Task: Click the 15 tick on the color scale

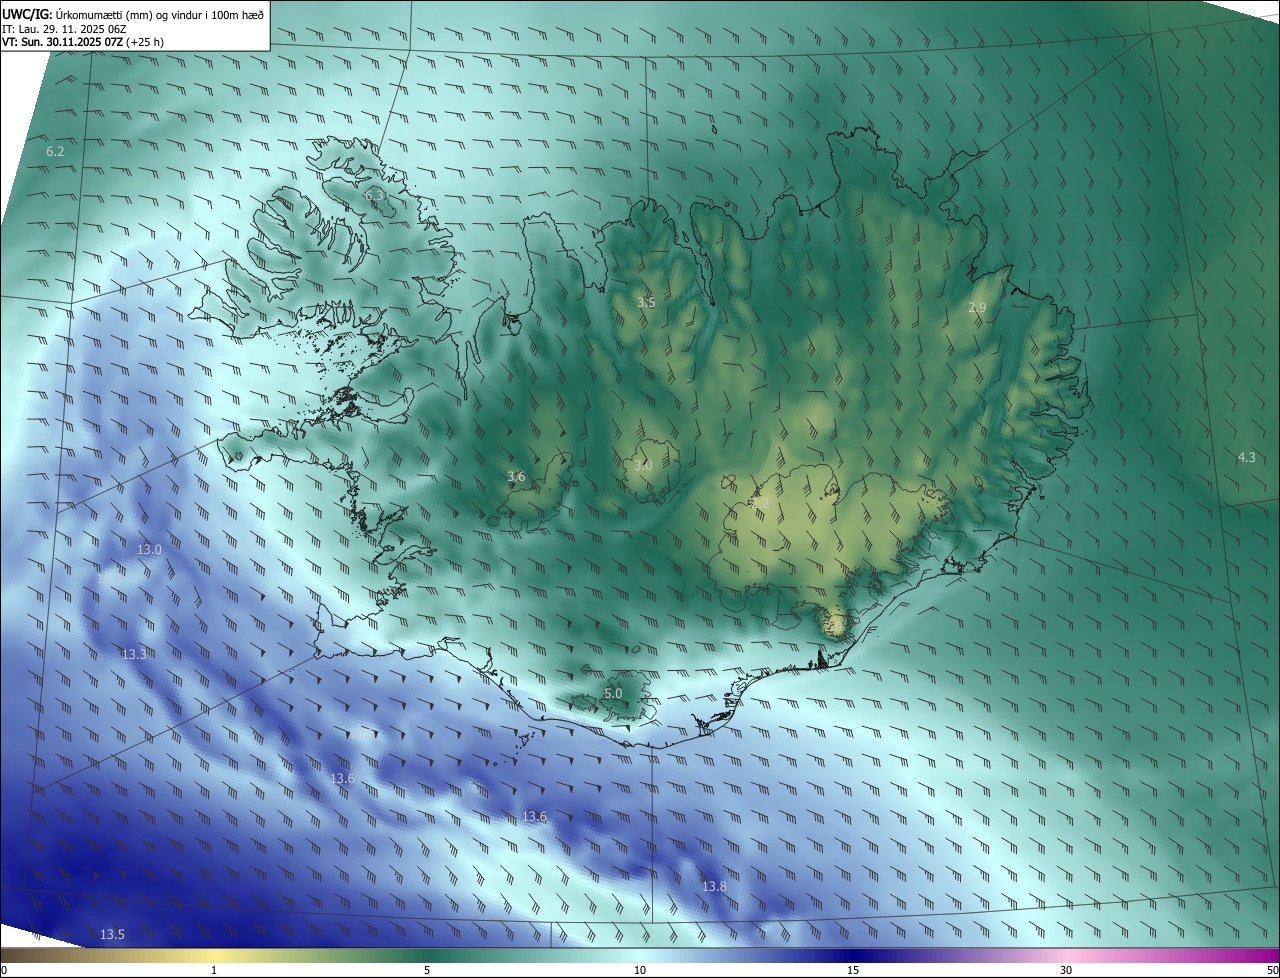Action: (x=853, y=970)
